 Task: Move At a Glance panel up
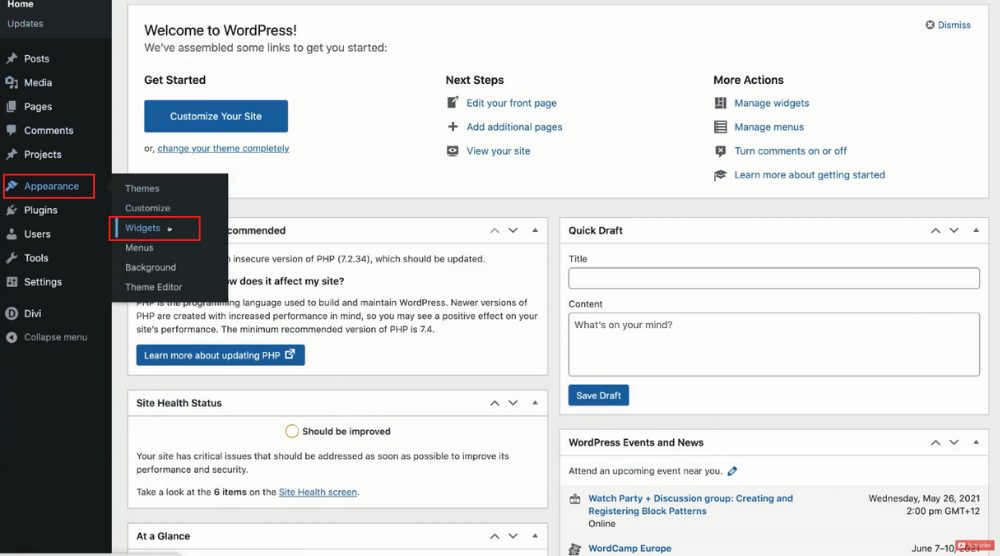[x=494, y=536]
